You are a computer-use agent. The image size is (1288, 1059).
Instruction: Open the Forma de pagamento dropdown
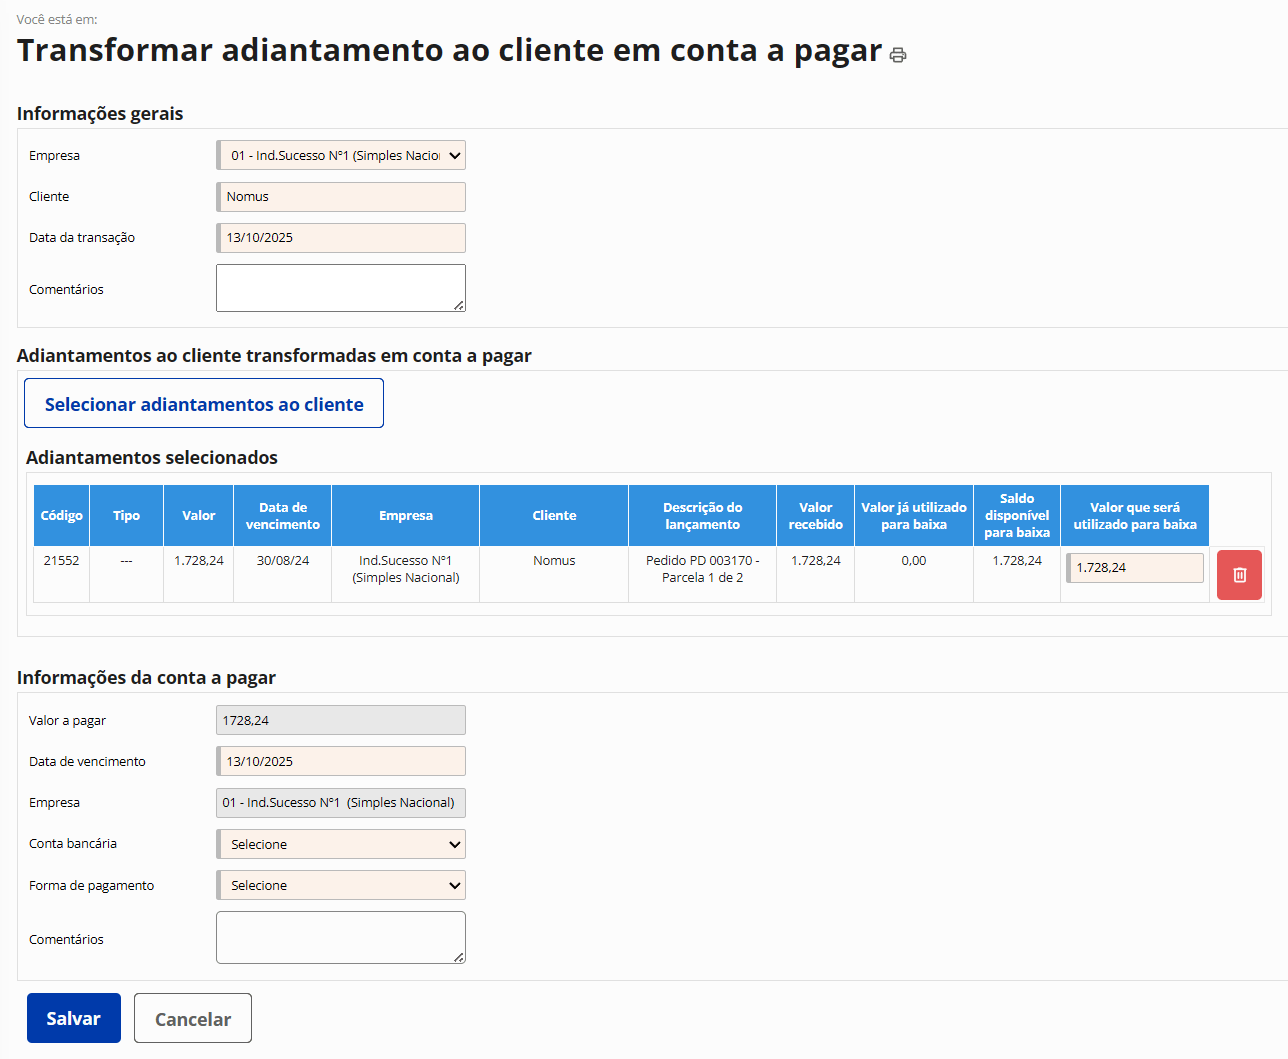coord(341,885)
